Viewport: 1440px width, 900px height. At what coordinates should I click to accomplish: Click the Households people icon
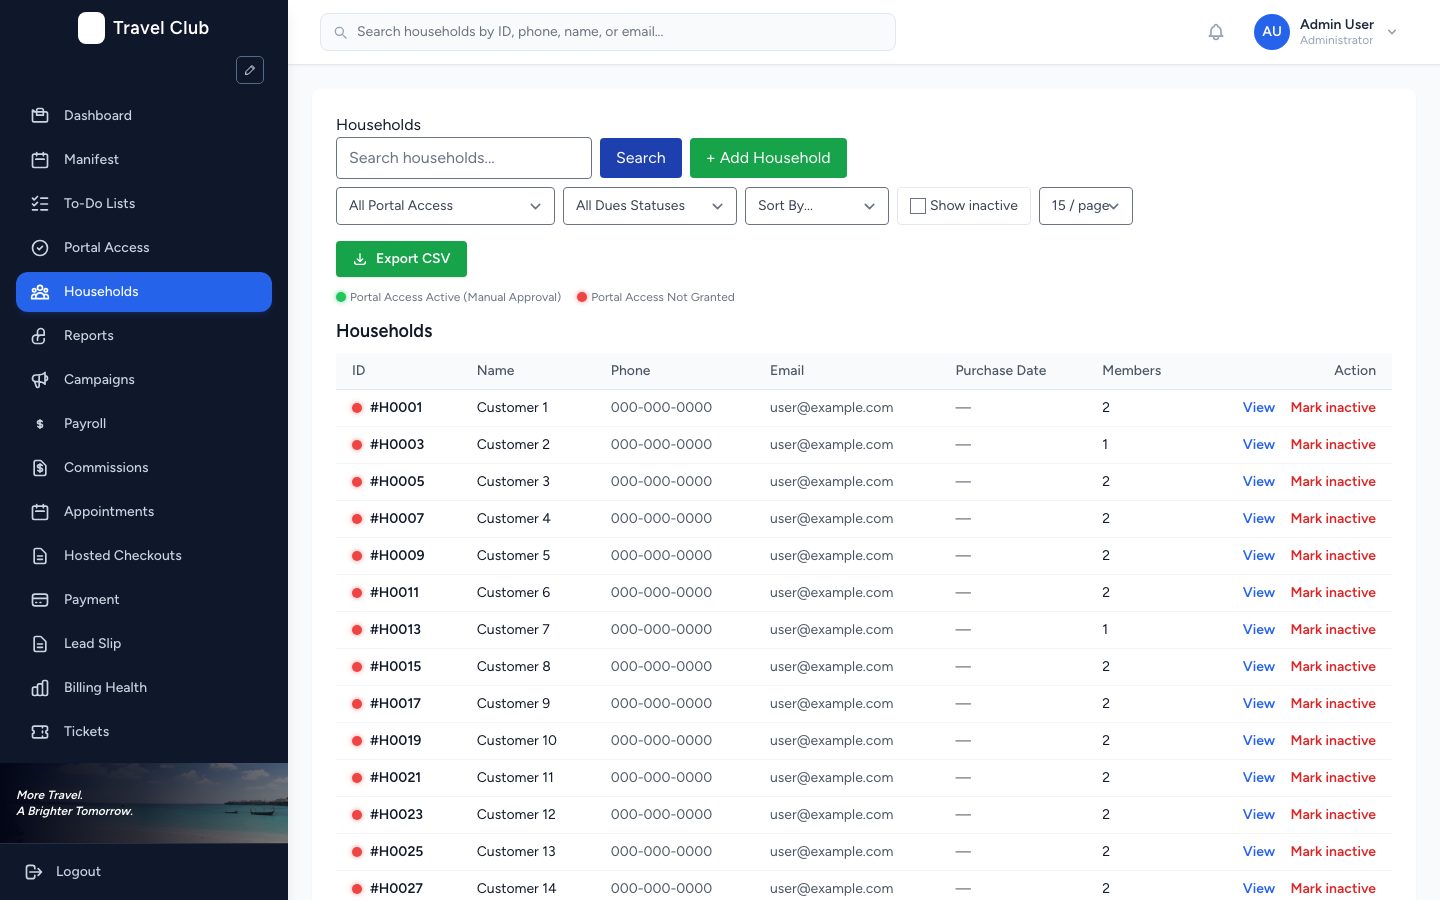(40, 291)
